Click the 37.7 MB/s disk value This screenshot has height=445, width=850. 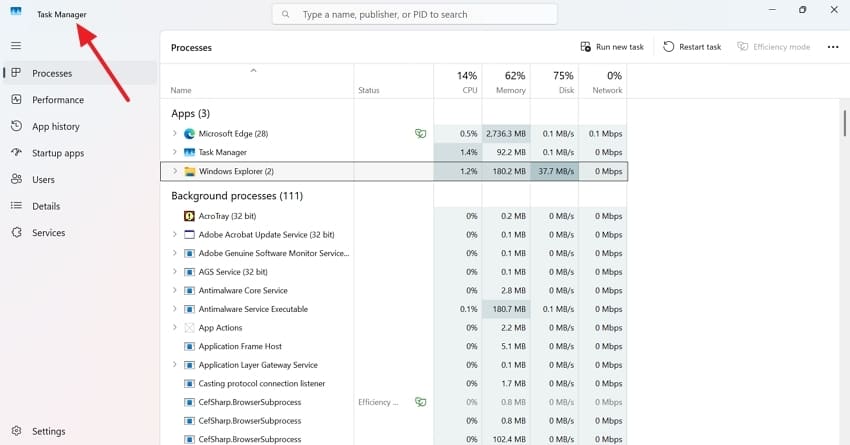point(555,171)
